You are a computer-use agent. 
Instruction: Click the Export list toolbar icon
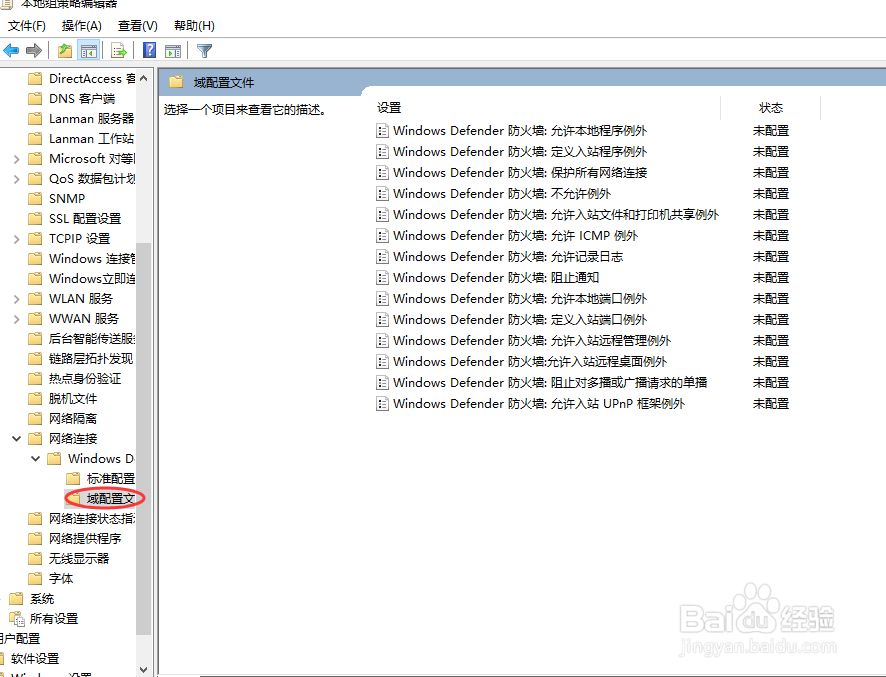119,51
